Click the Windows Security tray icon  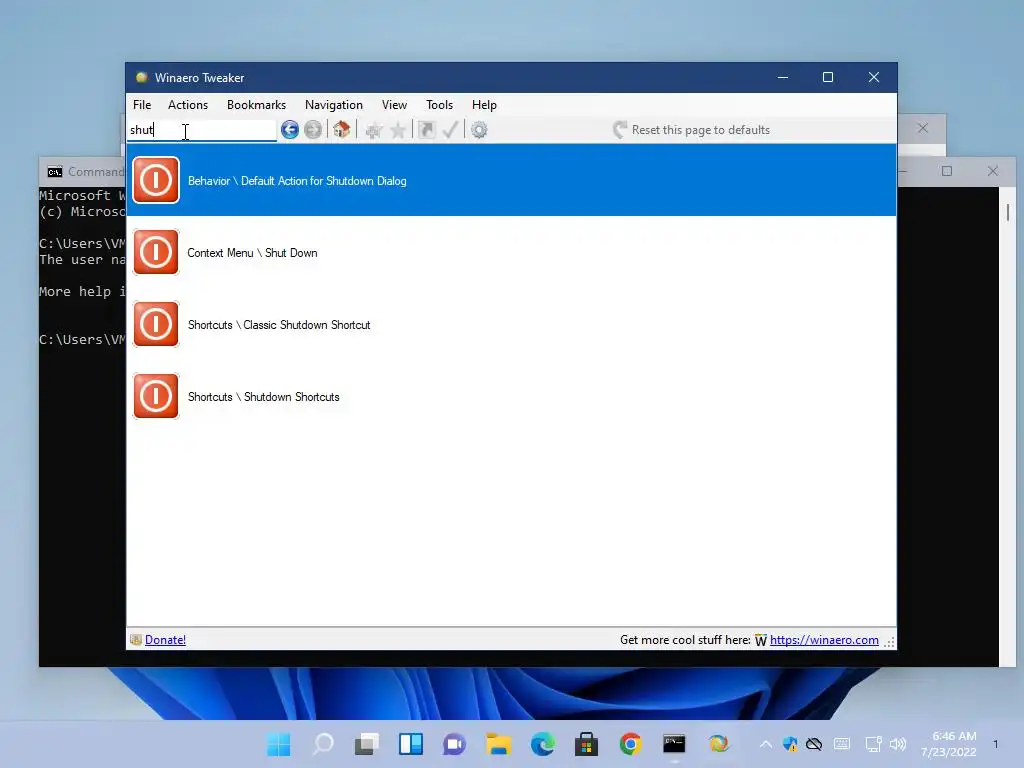[x=790, y=744]
